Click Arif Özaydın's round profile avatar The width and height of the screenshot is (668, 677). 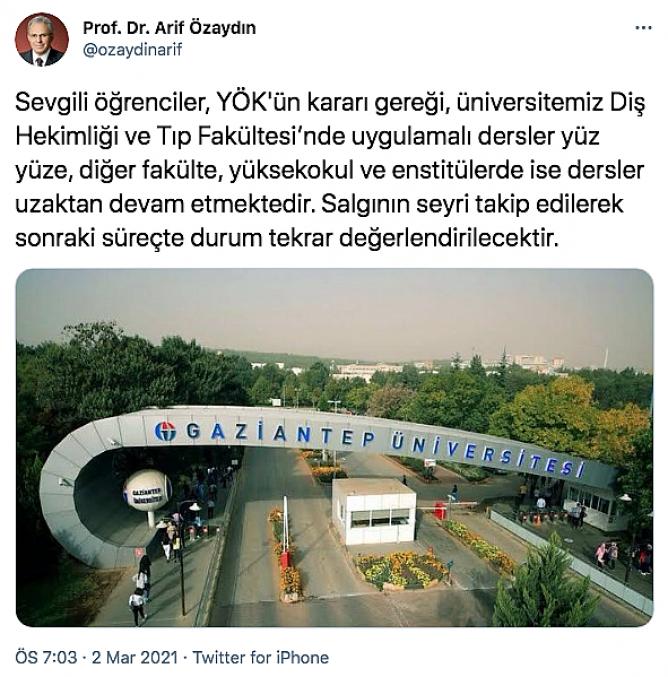tap(42, 39)
